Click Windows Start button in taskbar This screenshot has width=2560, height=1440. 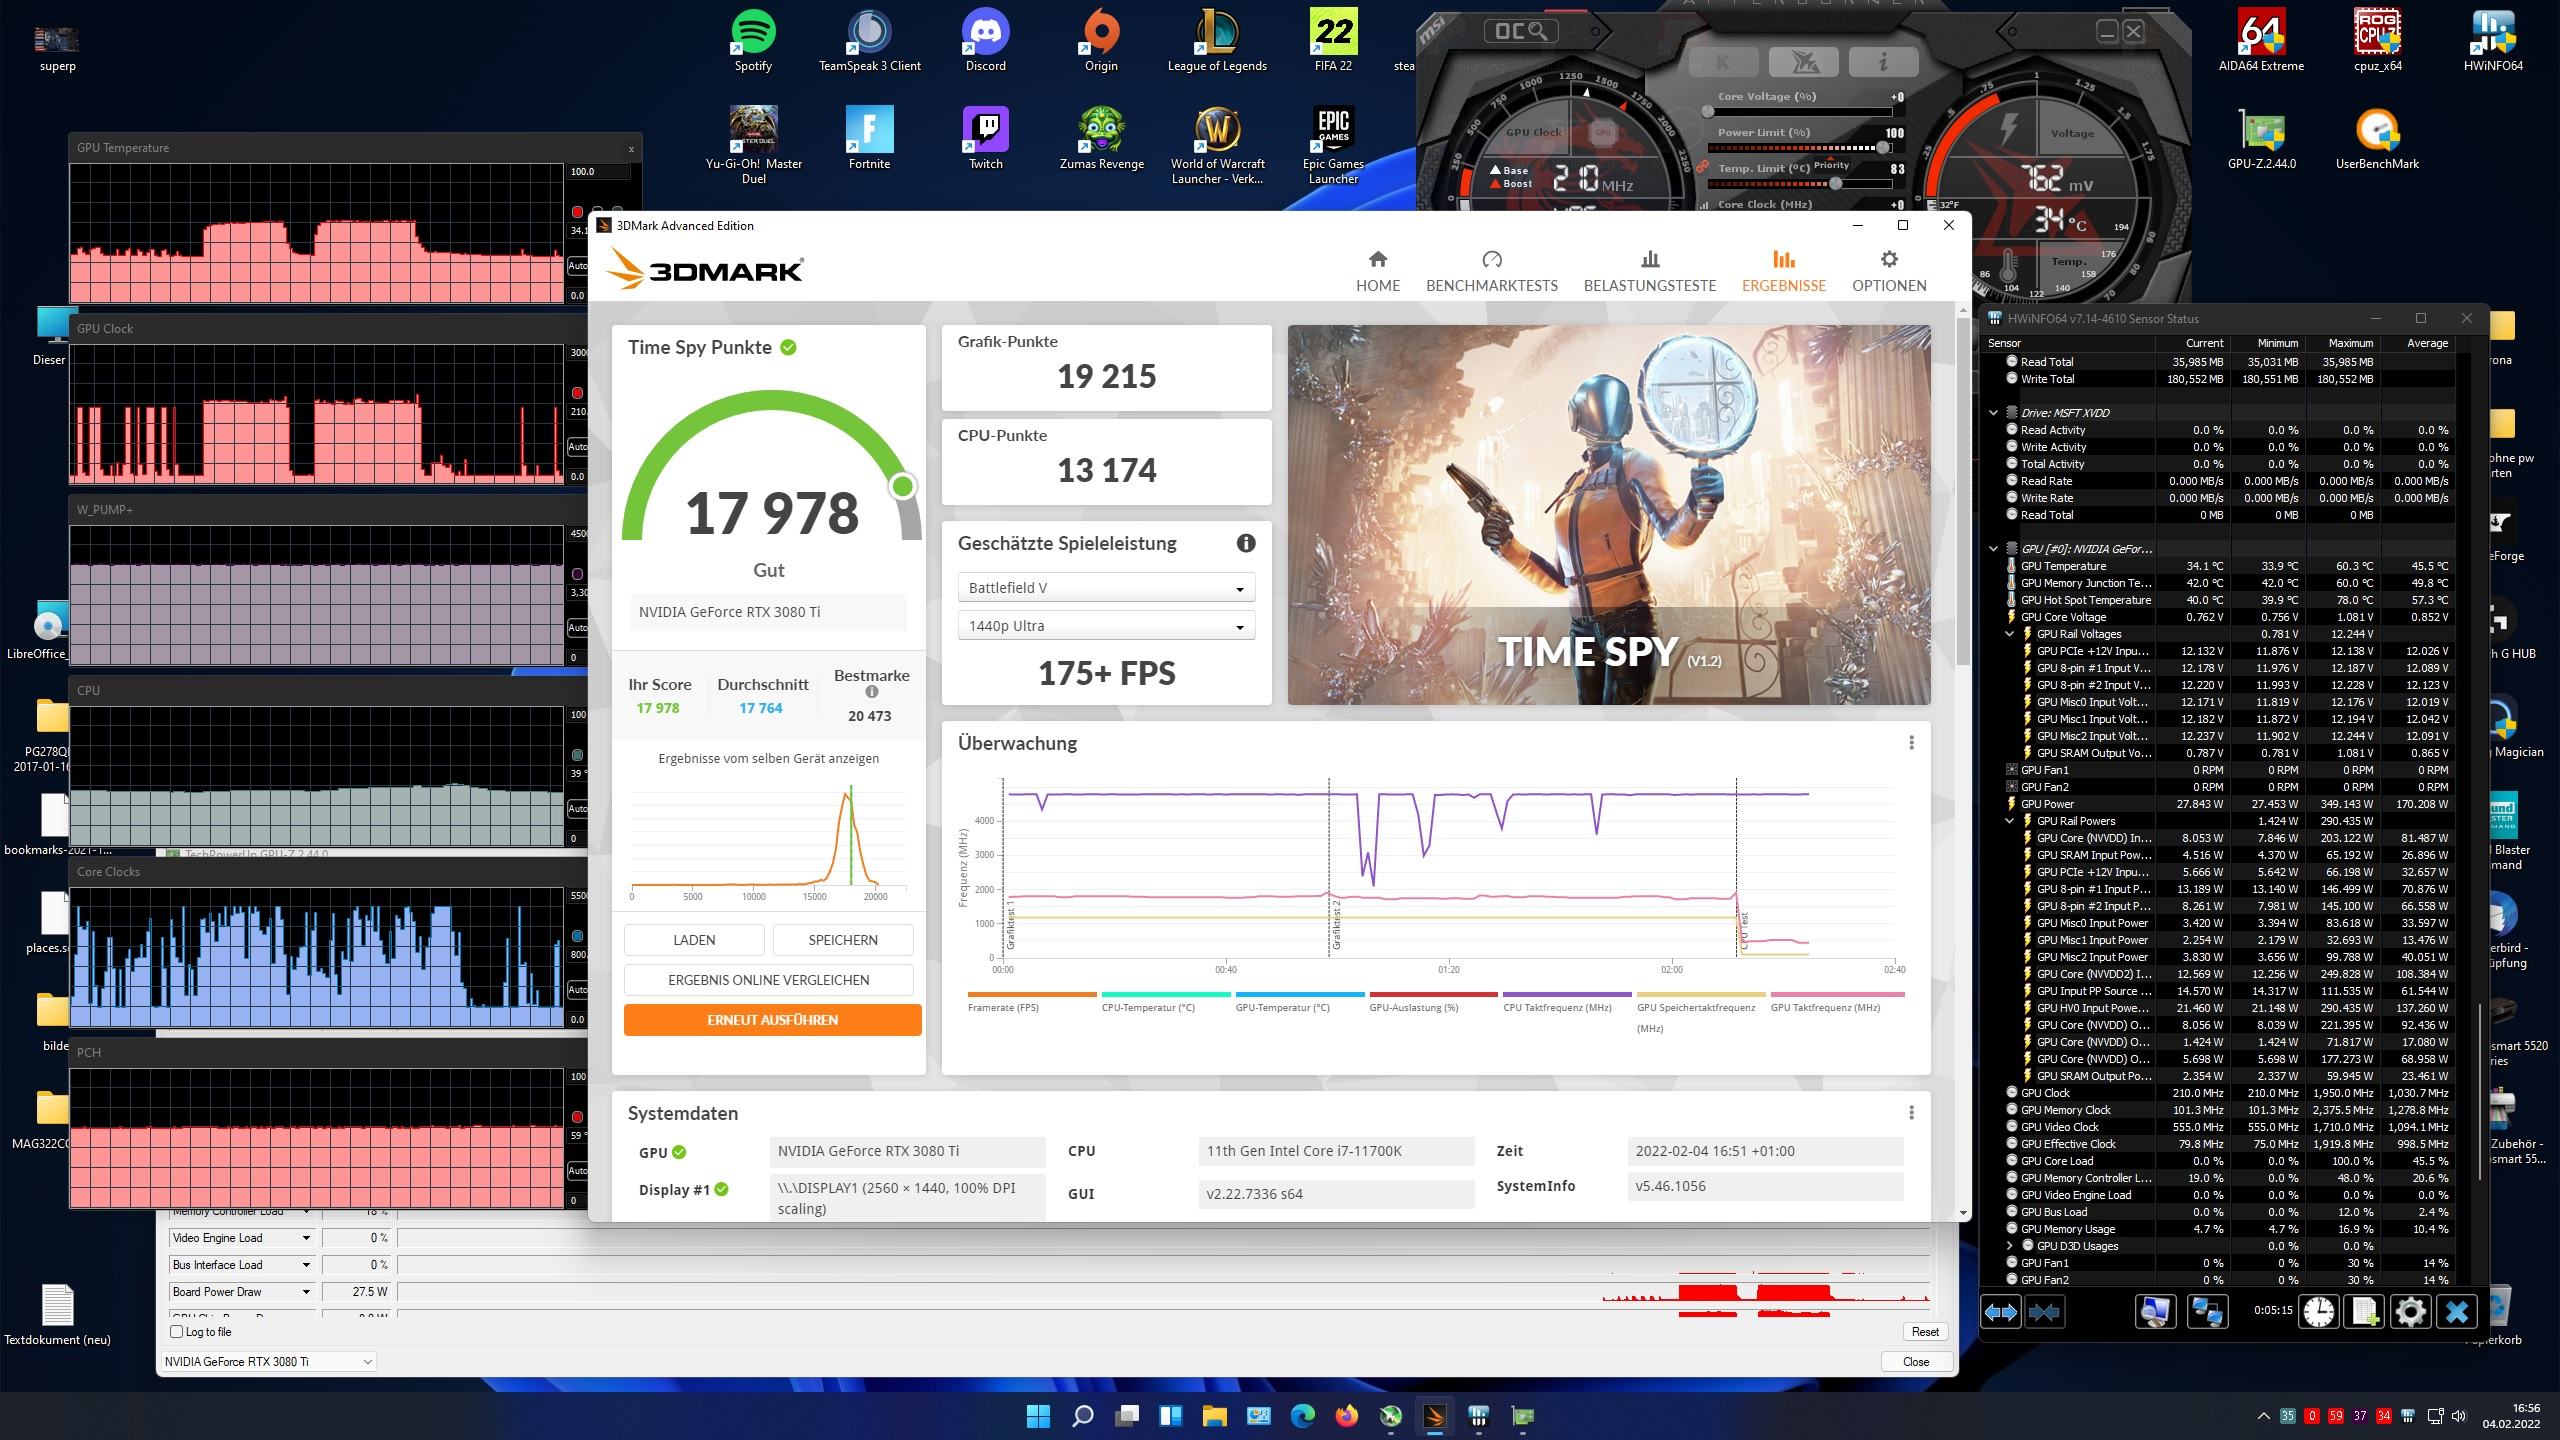(1038, 1416)
